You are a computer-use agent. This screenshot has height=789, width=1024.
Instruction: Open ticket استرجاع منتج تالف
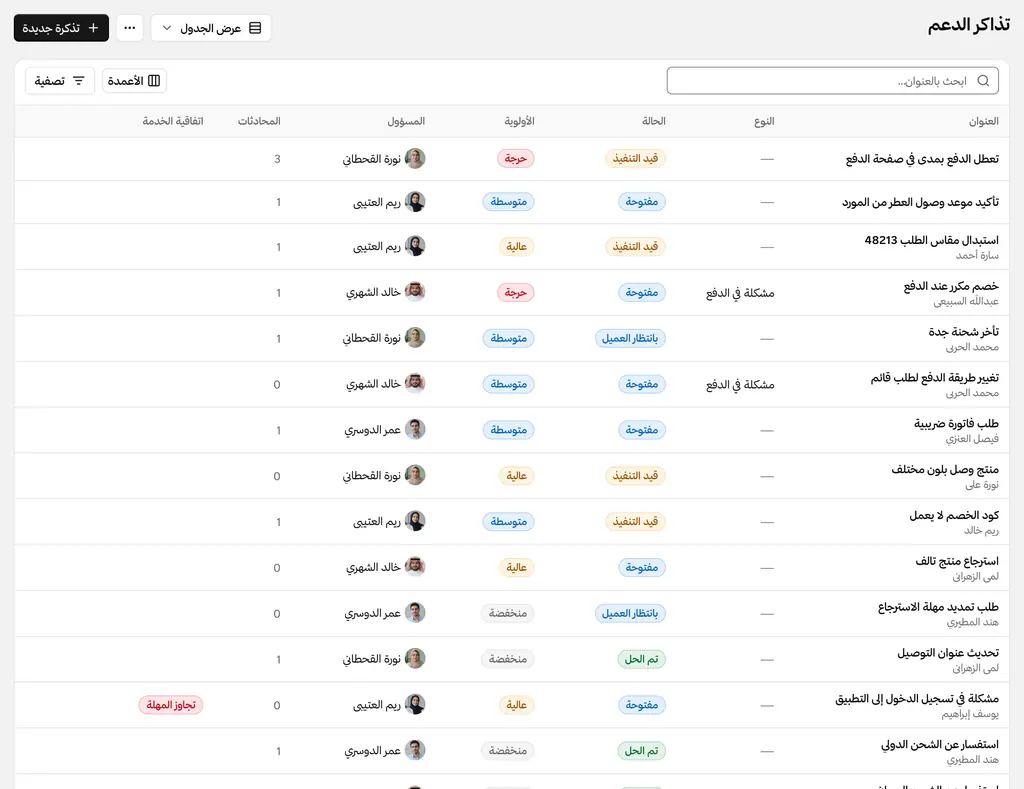957,561
